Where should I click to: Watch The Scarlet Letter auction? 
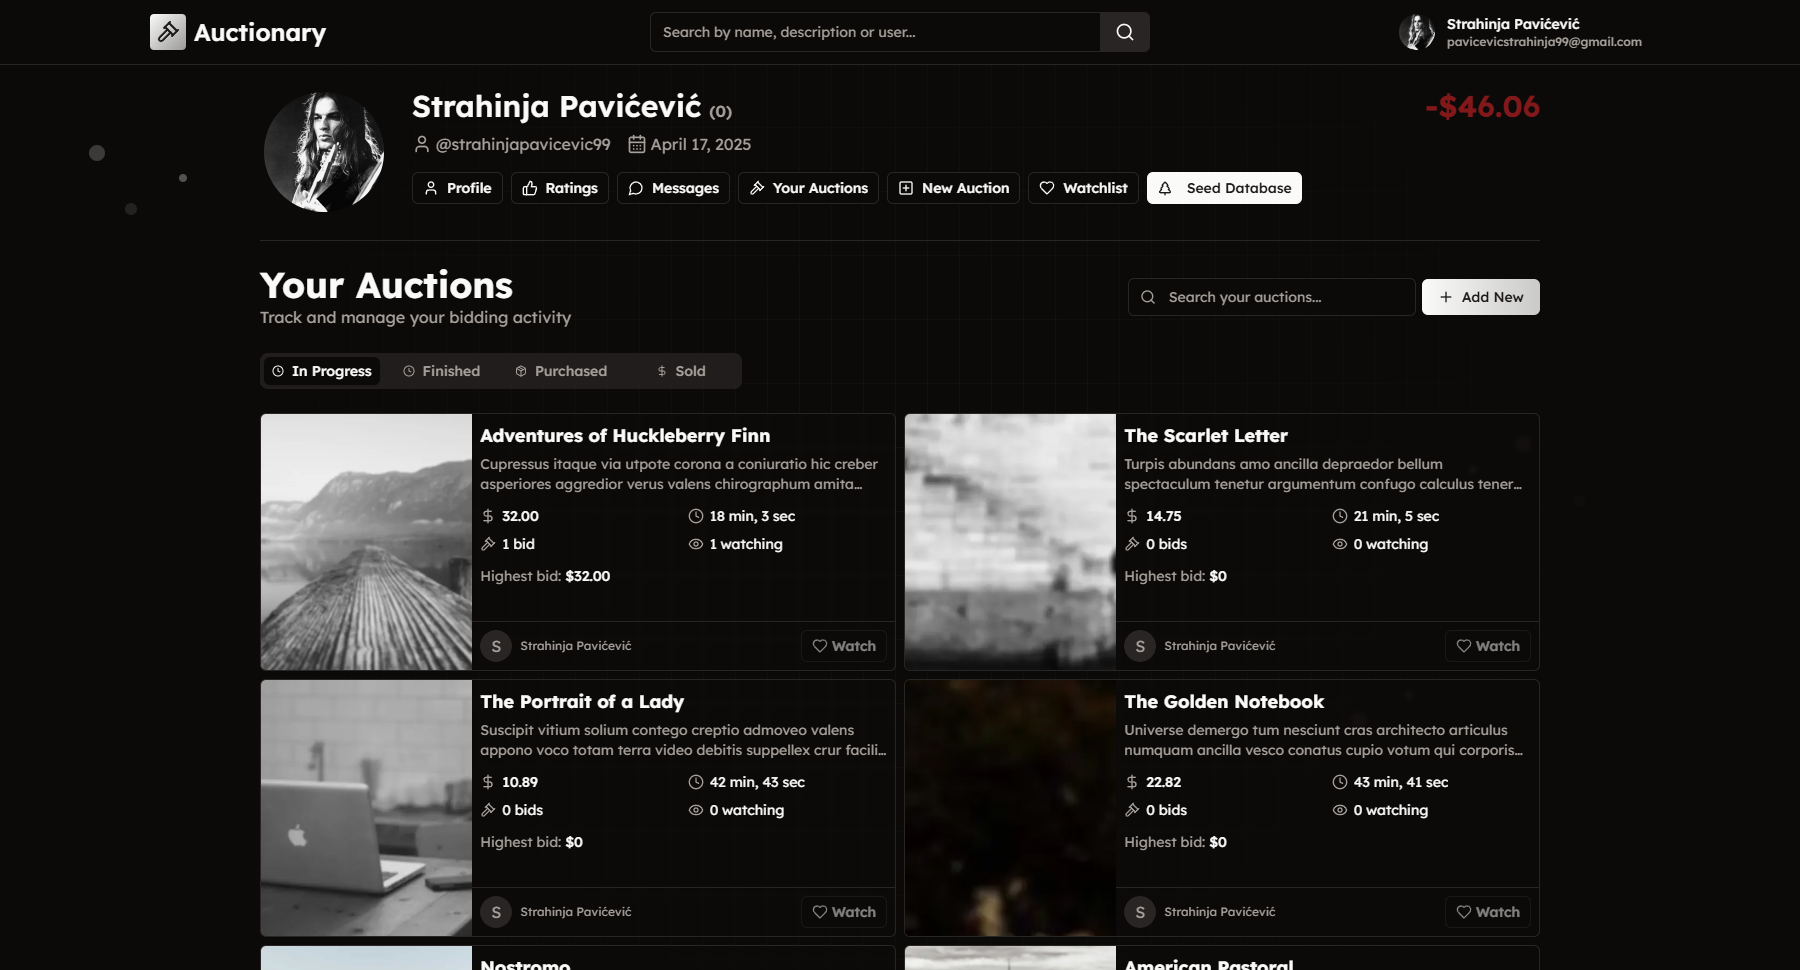(x=1488, y=646)
